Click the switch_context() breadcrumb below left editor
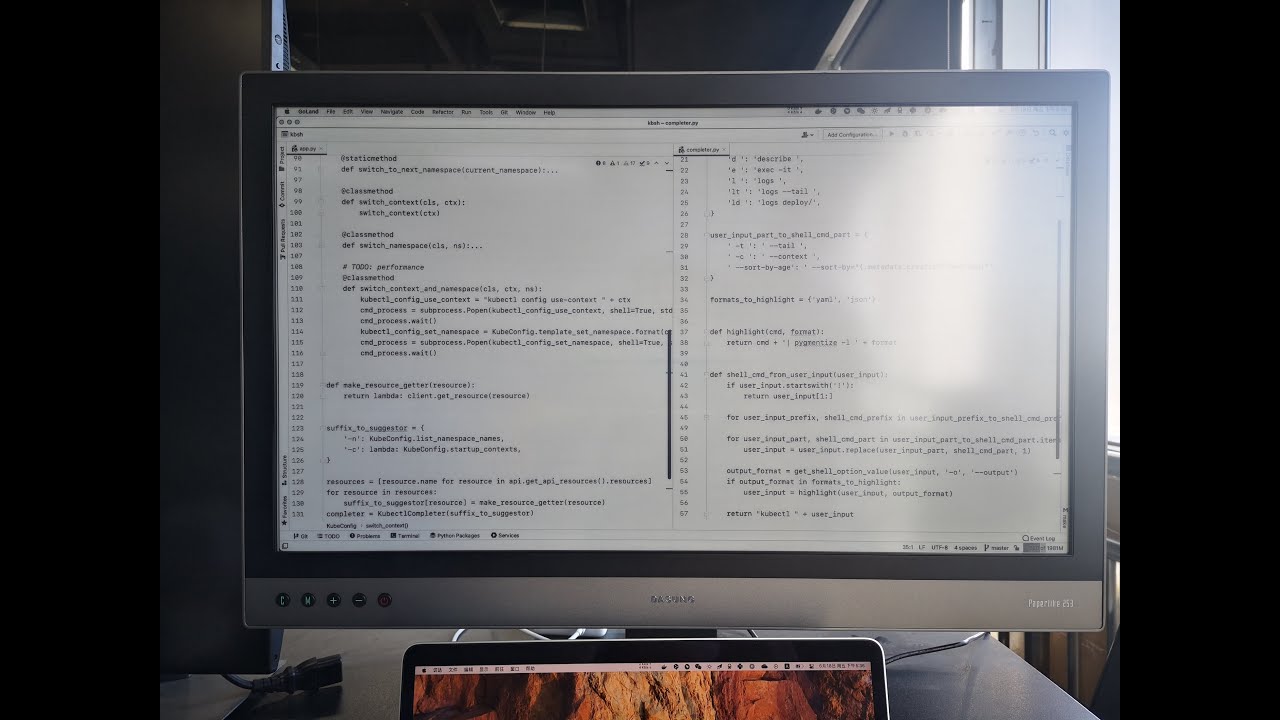 pos(387,525)
